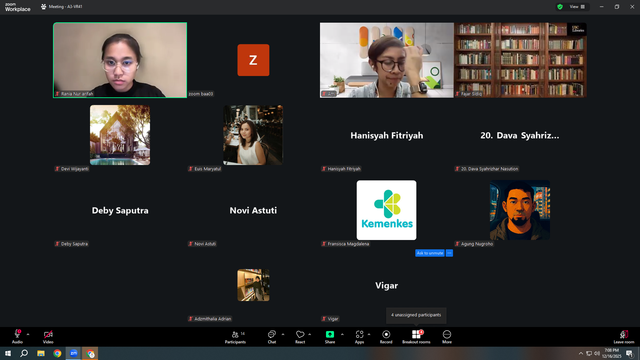Select Agung Nugroho's avatar
This screenshot has height=360, width=640.
click(520, 210)
